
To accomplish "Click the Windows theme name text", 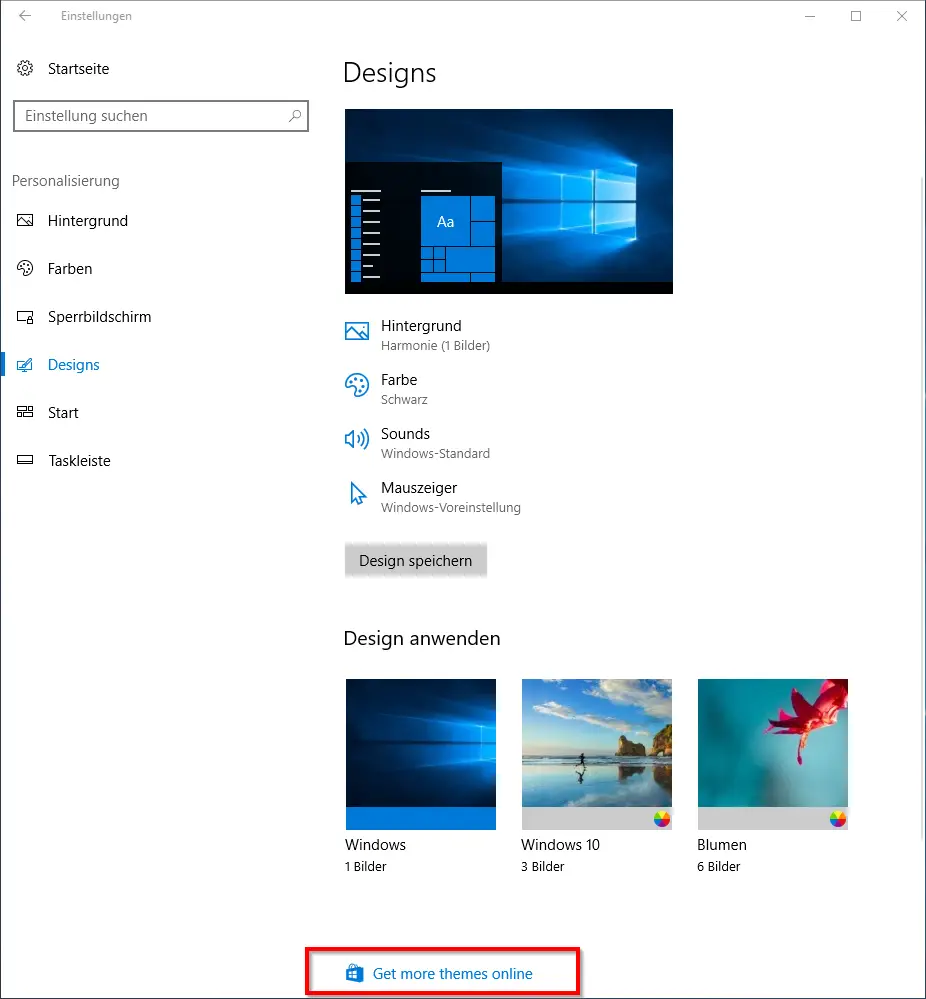I will point(375,845).
